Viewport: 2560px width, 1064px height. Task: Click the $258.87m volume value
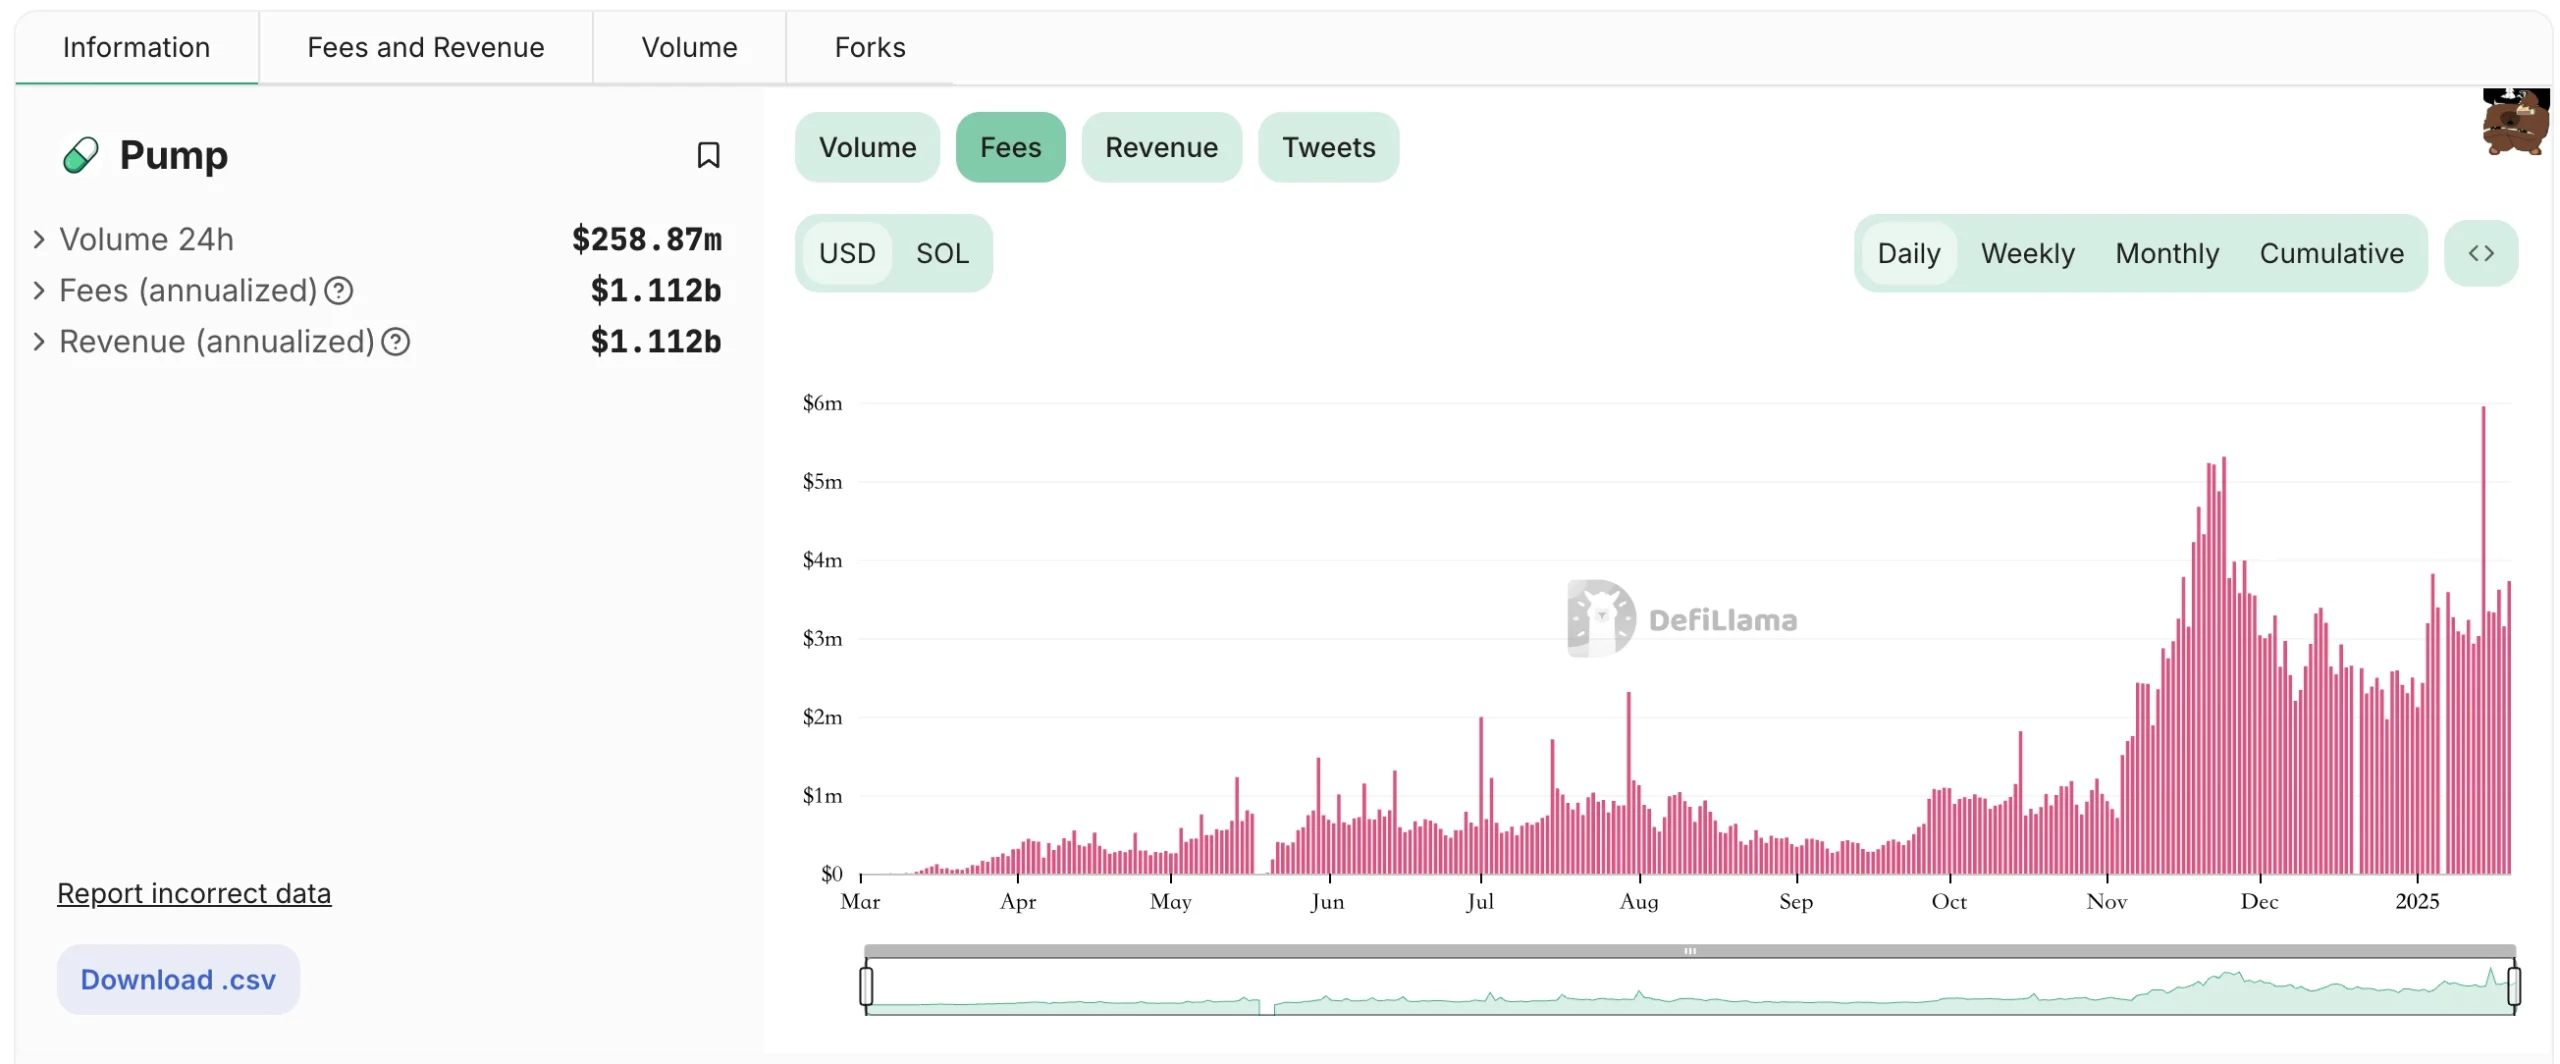646,240
